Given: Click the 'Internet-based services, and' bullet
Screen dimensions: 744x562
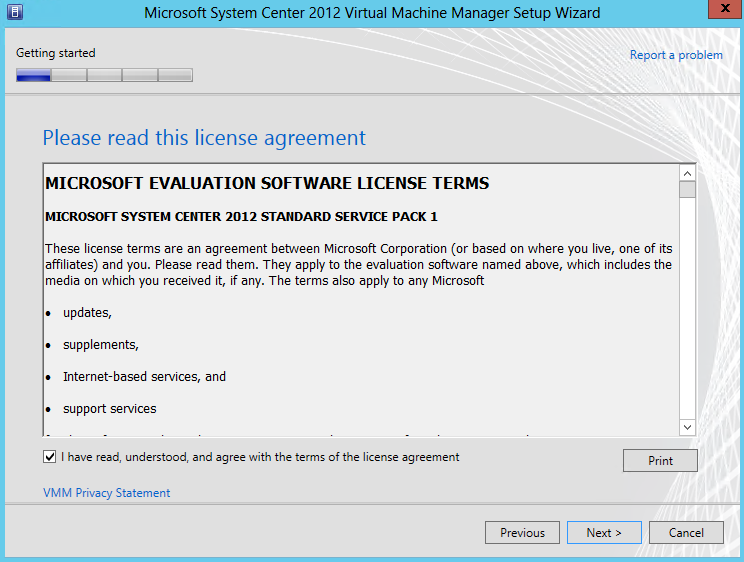Looking at the screenshot, I should click(144, 376).
